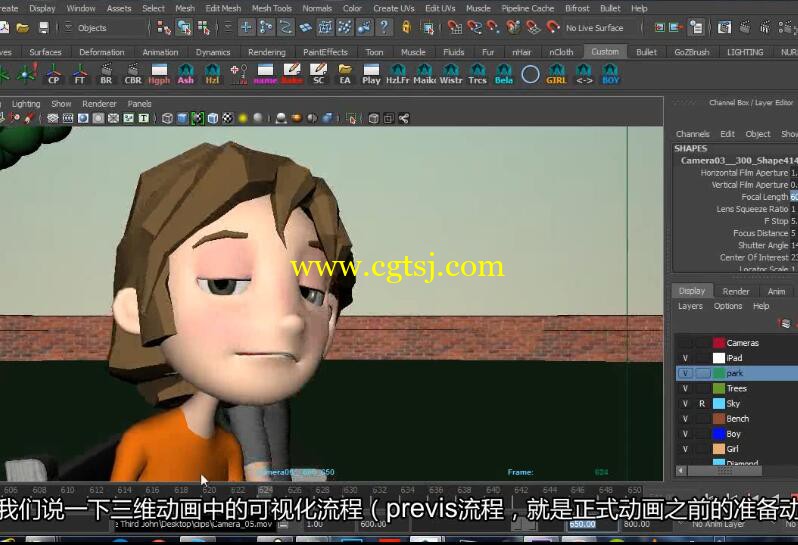Viewport: 798px width, 545px height.
Task: Open the Create UVs menu
Action: tap(393, 8)
